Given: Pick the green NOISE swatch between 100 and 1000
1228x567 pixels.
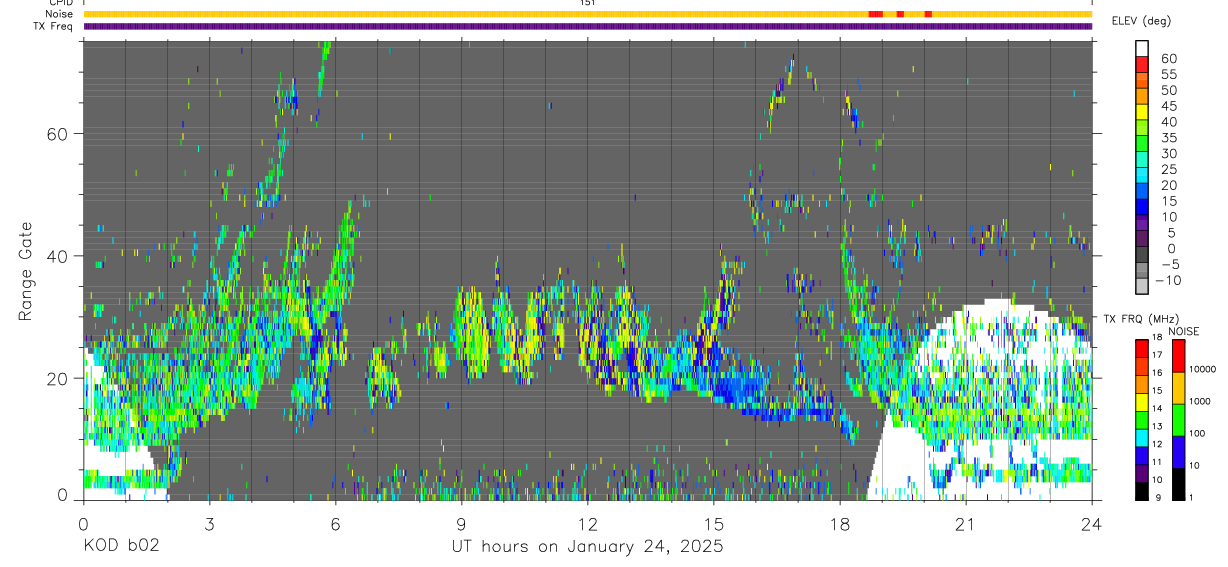Looking at the screenshot, I should [1179, 419].
